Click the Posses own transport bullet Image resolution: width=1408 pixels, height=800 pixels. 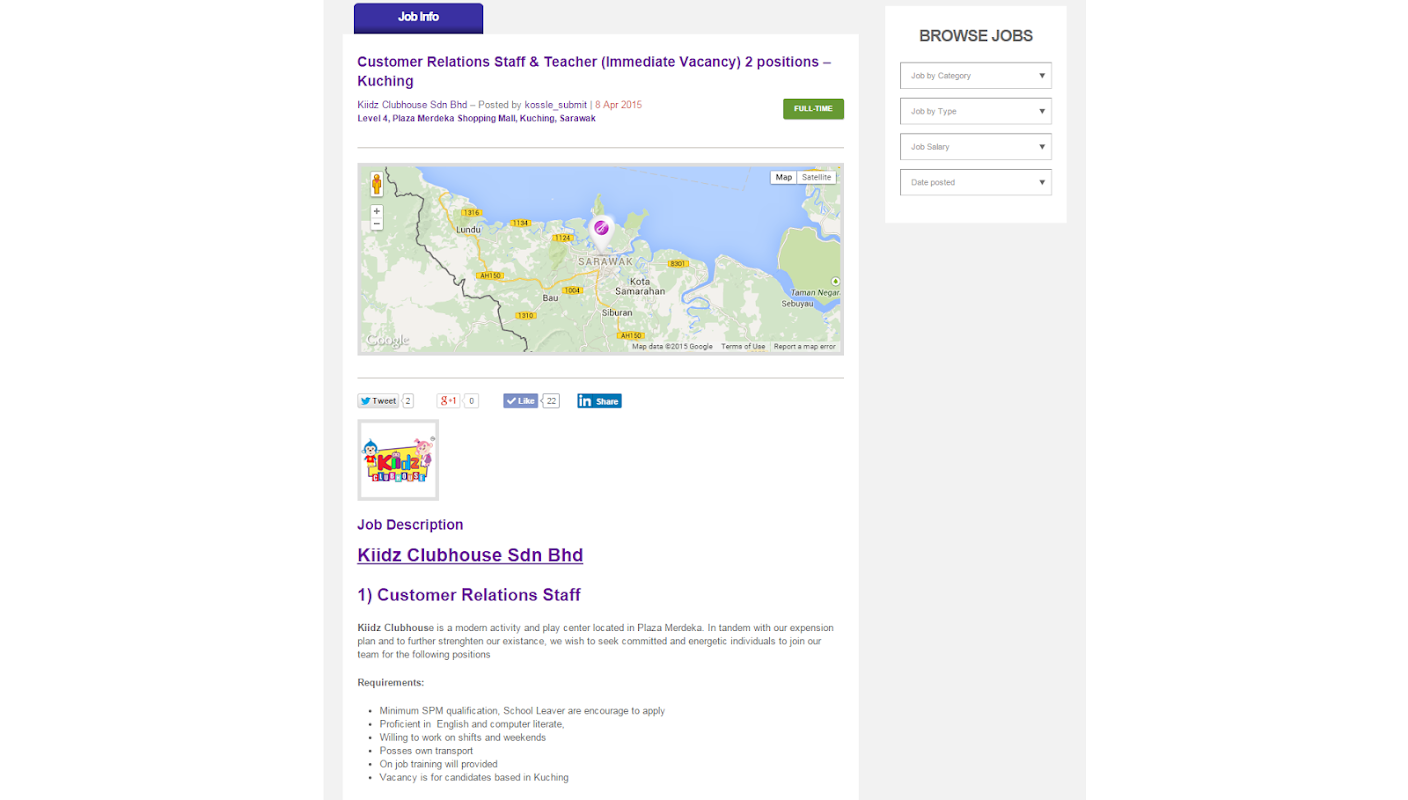click(426, 751)
